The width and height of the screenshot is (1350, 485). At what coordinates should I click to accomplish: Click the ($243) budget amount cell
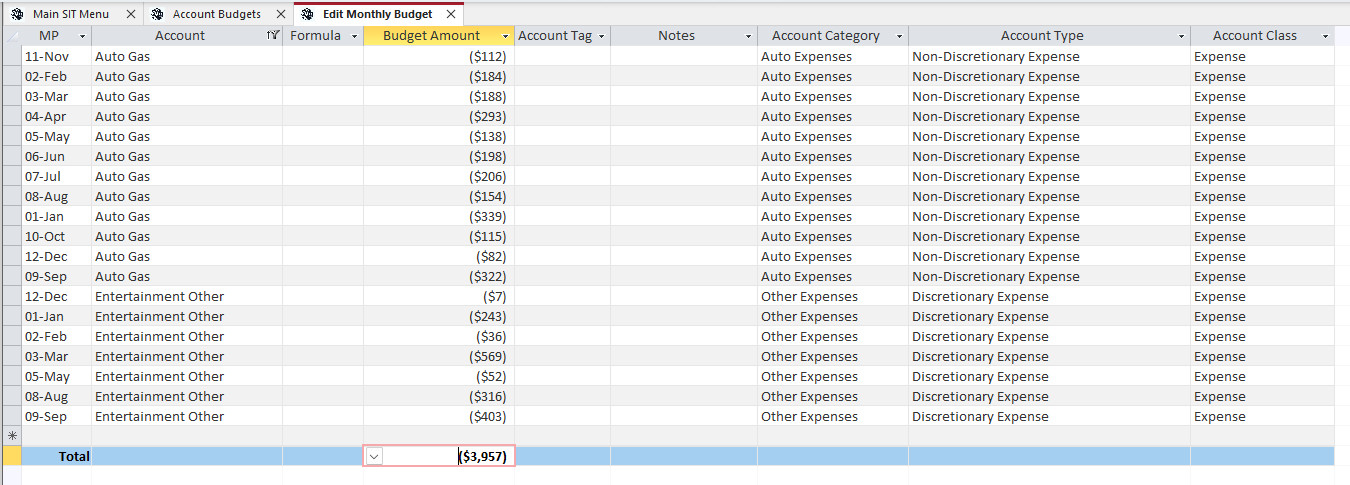tap(439, 316)
